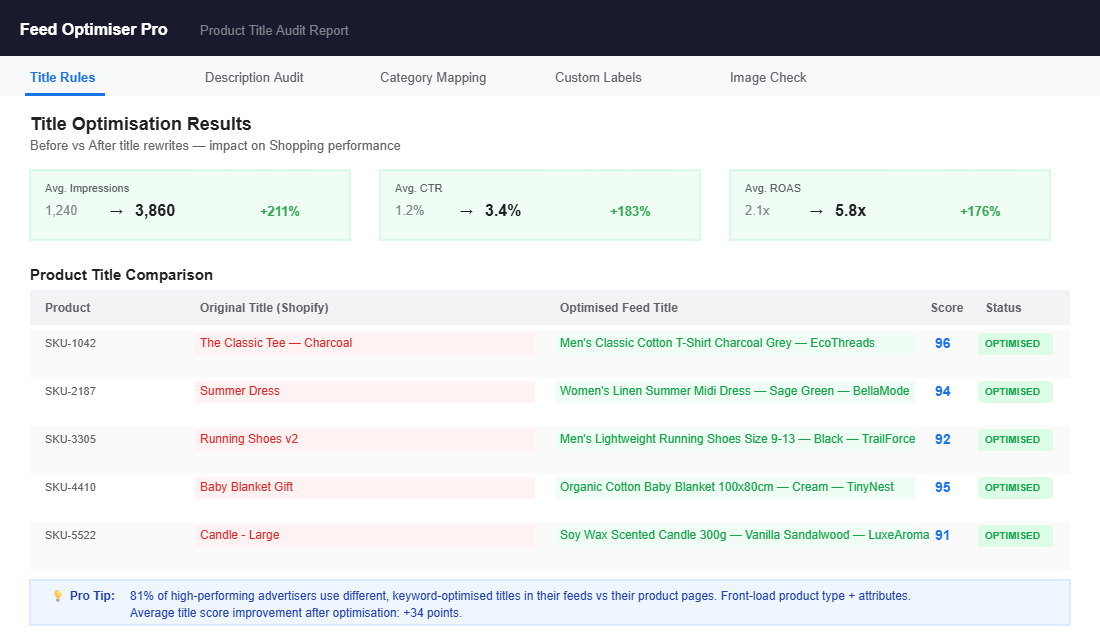Select the score 96 link for SKU-1042
1100x640 pixels.
(942, 343)
